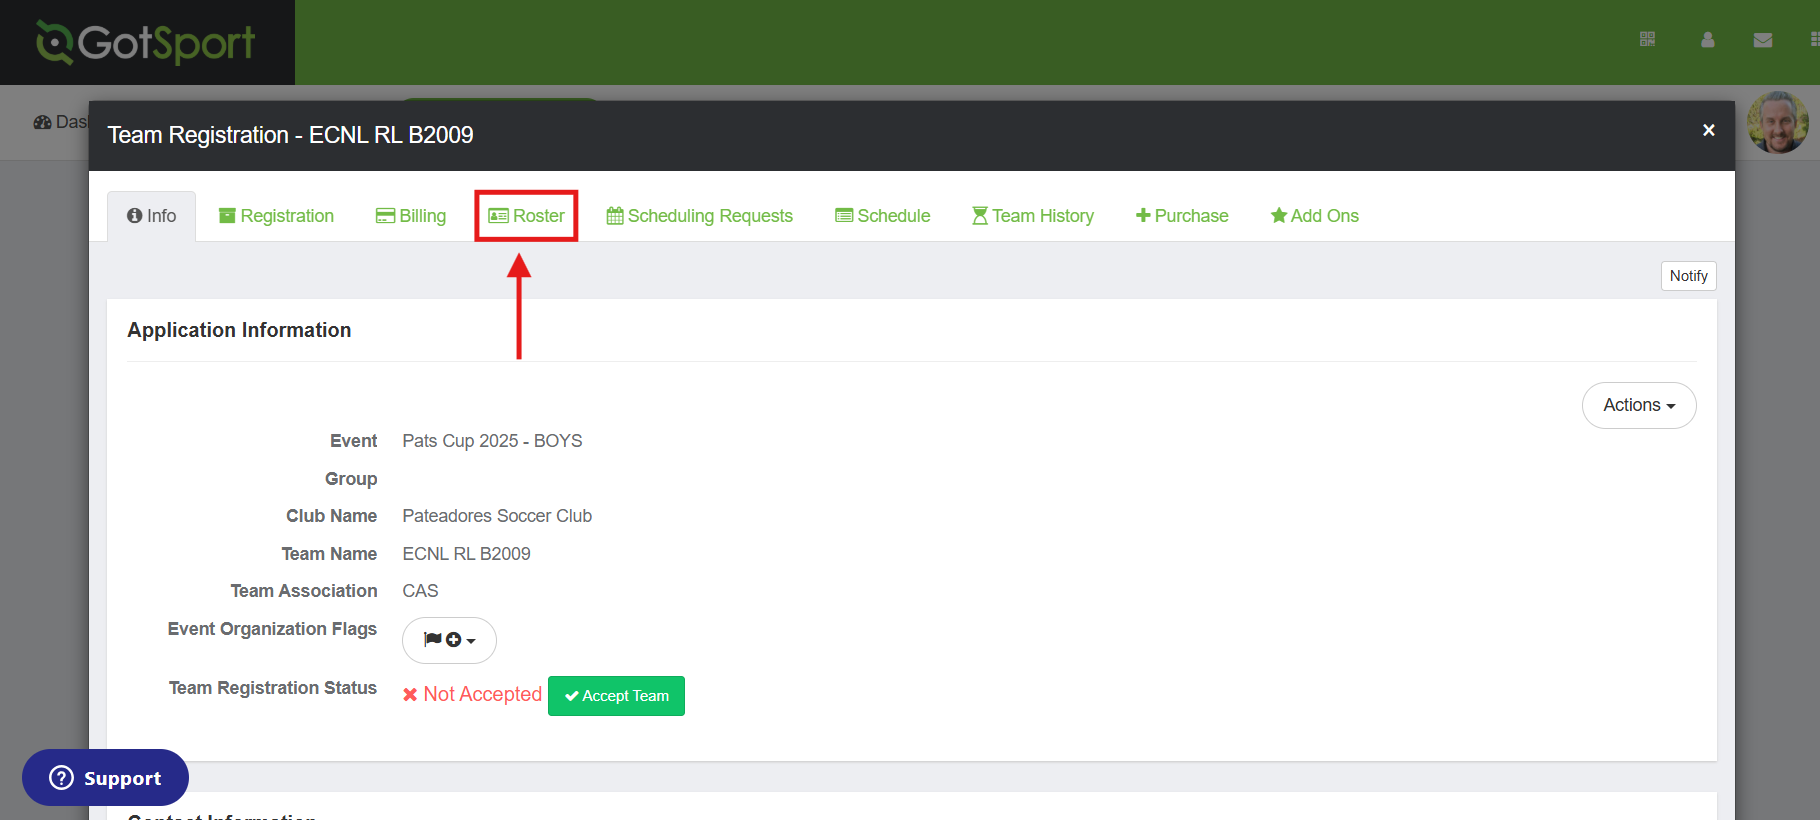Screen dimensions: 1820x820
Task: Click the Dashboard link behind the dialog
Action: (61, 122)
